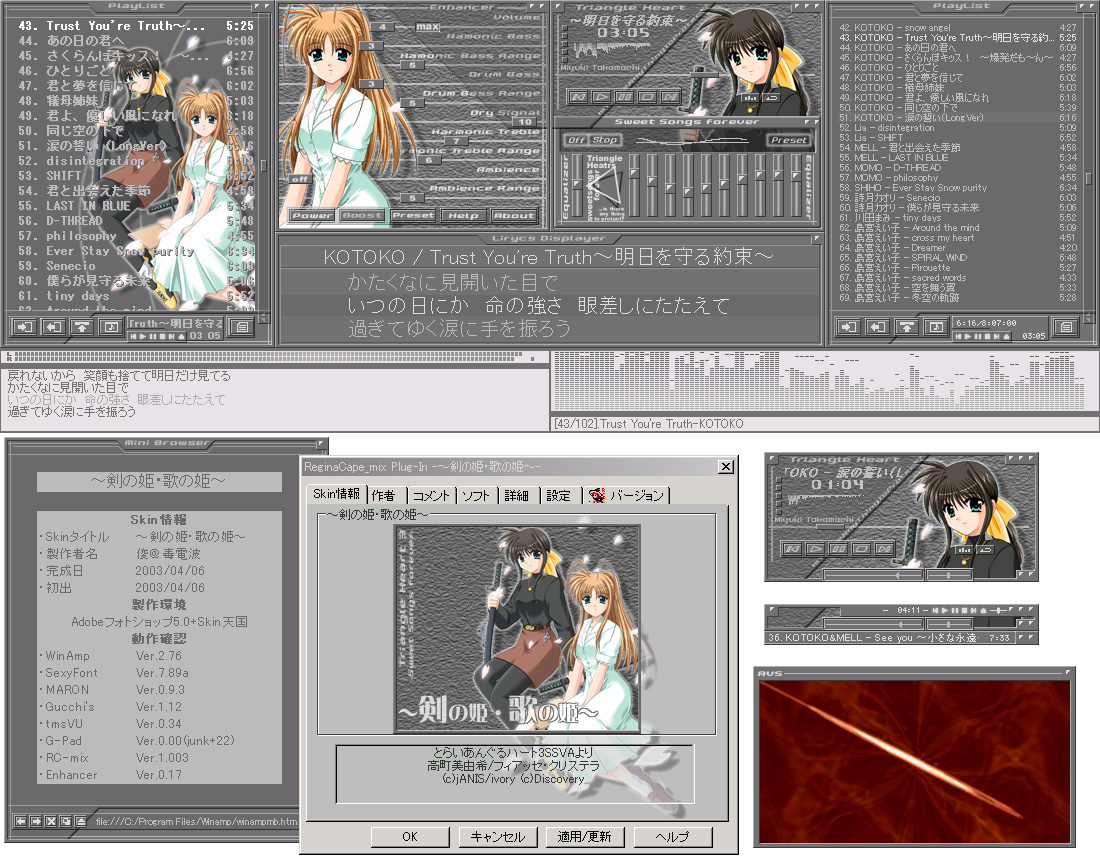Click Mini Browser back arrow icon
Screen dimensions: 1100x859
(21, 821)
